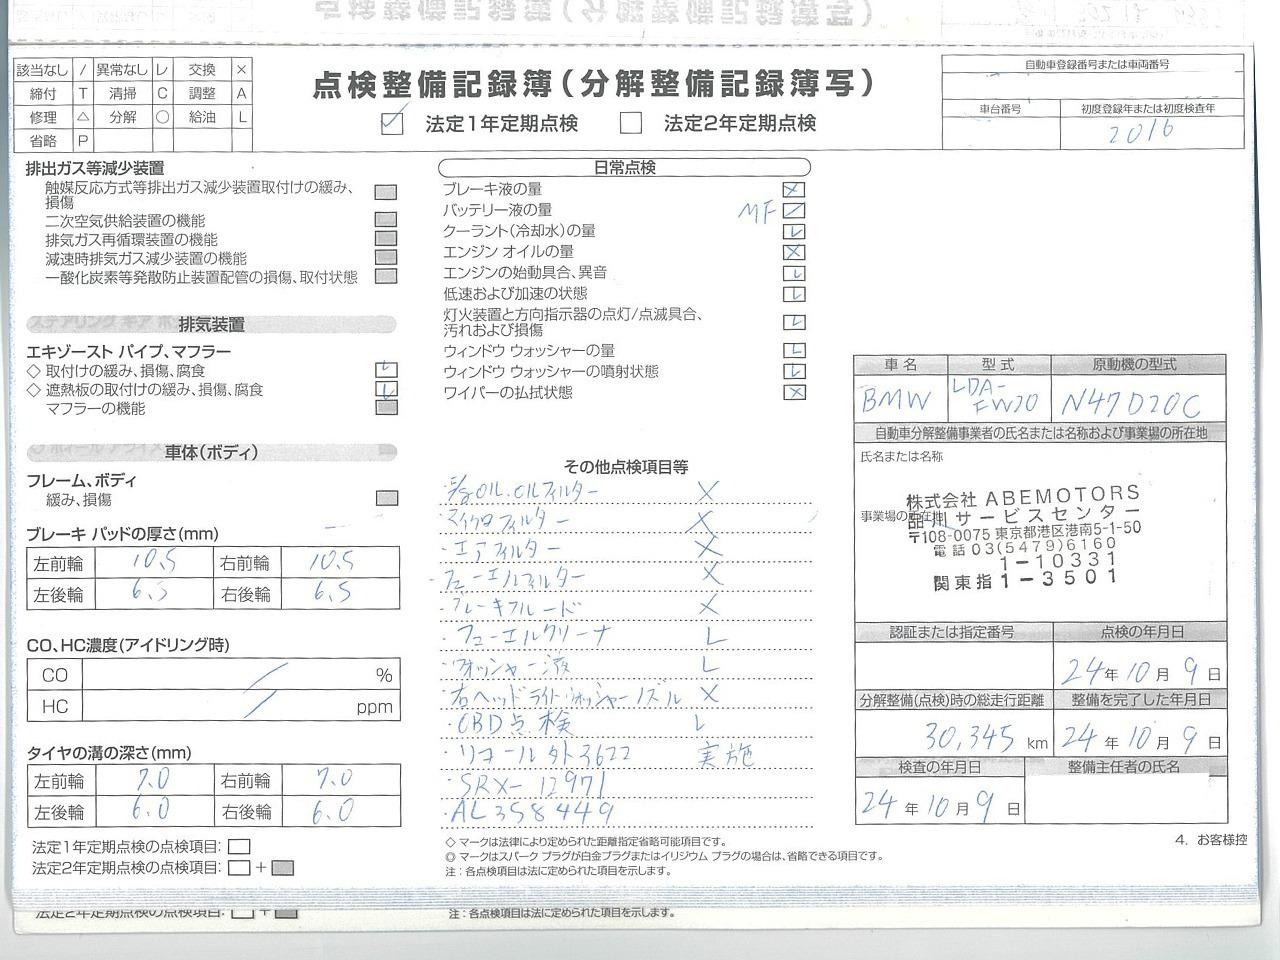The height and width of the screenshot is (960, 1280).
Task: Select the stamp number 関東指1-3501
Action: (x=1025, y=578)
